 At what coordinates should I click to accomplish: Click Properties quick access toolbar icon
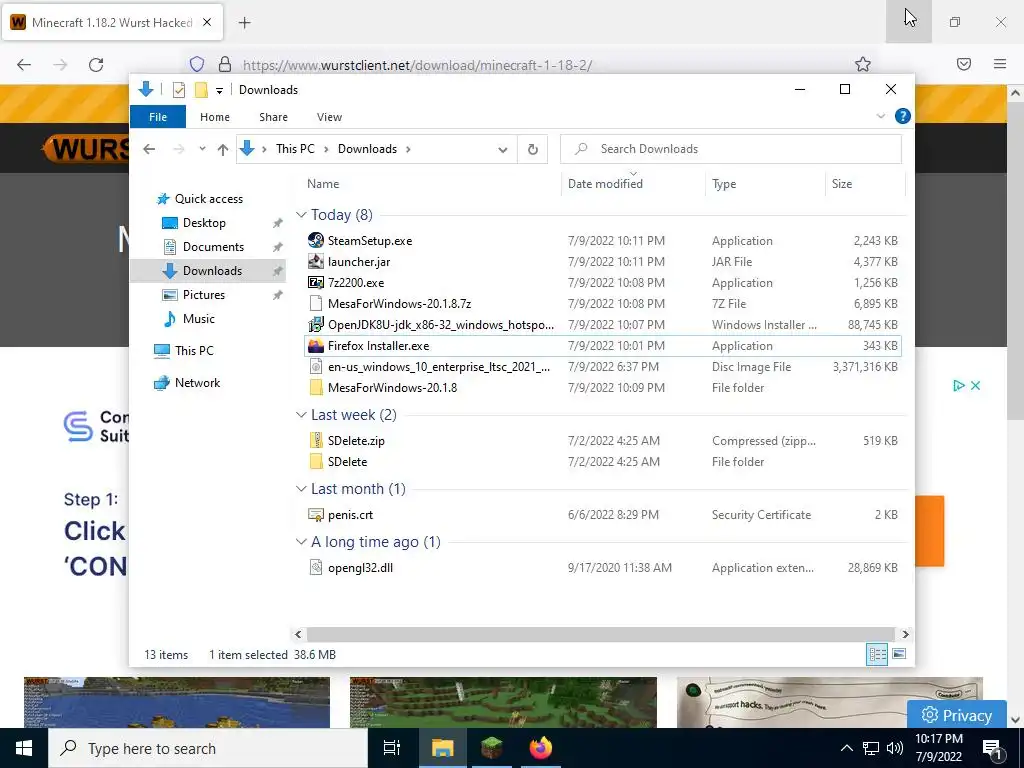pyautogui.click(x=179, y=90)
